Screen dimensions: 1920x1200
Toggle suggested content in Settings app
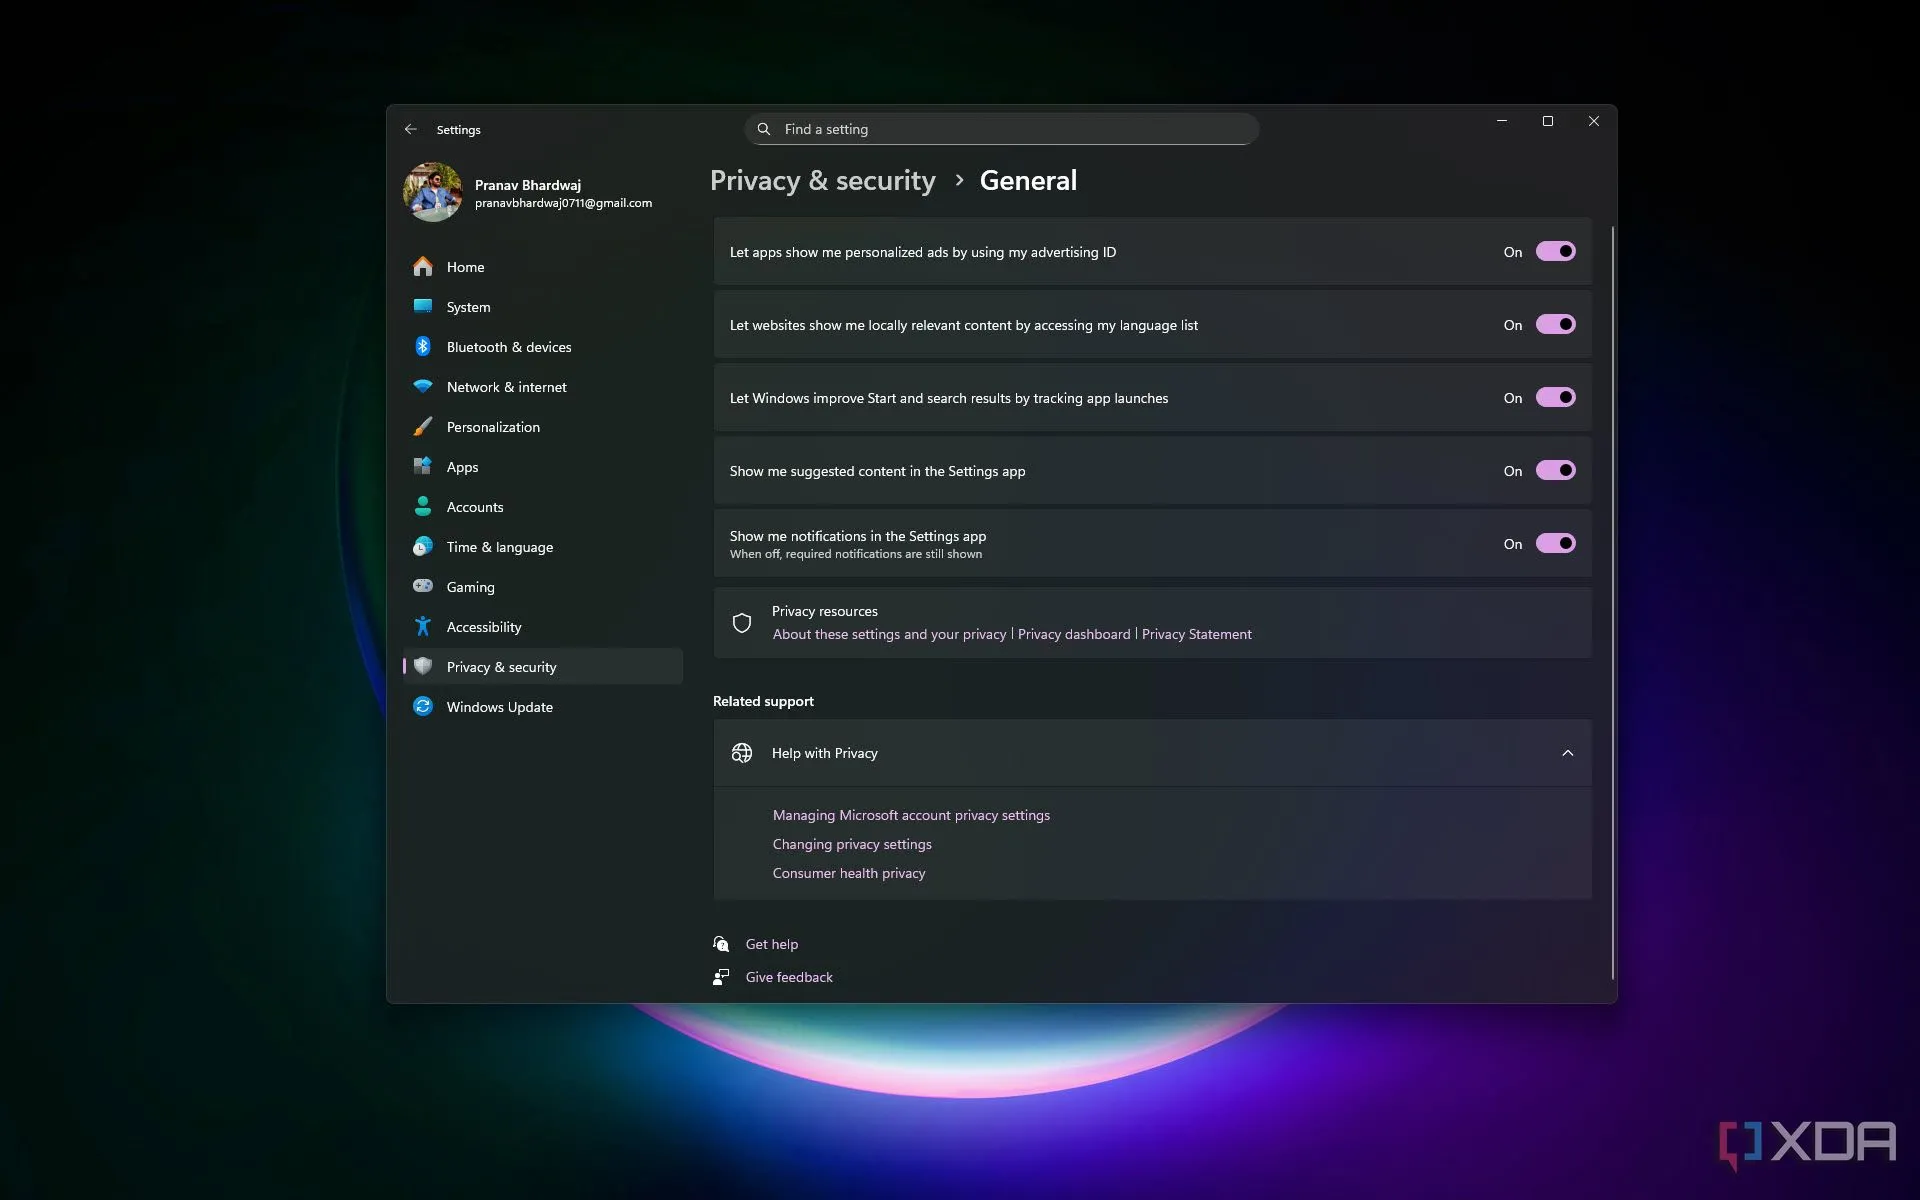coord(1555,471)
